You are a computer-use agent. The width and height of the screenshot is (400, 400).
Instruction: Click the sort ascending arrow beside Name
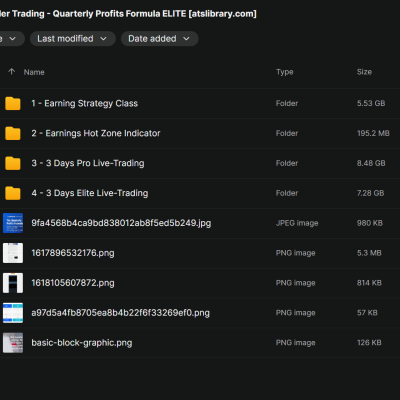(x=12, y=72)
